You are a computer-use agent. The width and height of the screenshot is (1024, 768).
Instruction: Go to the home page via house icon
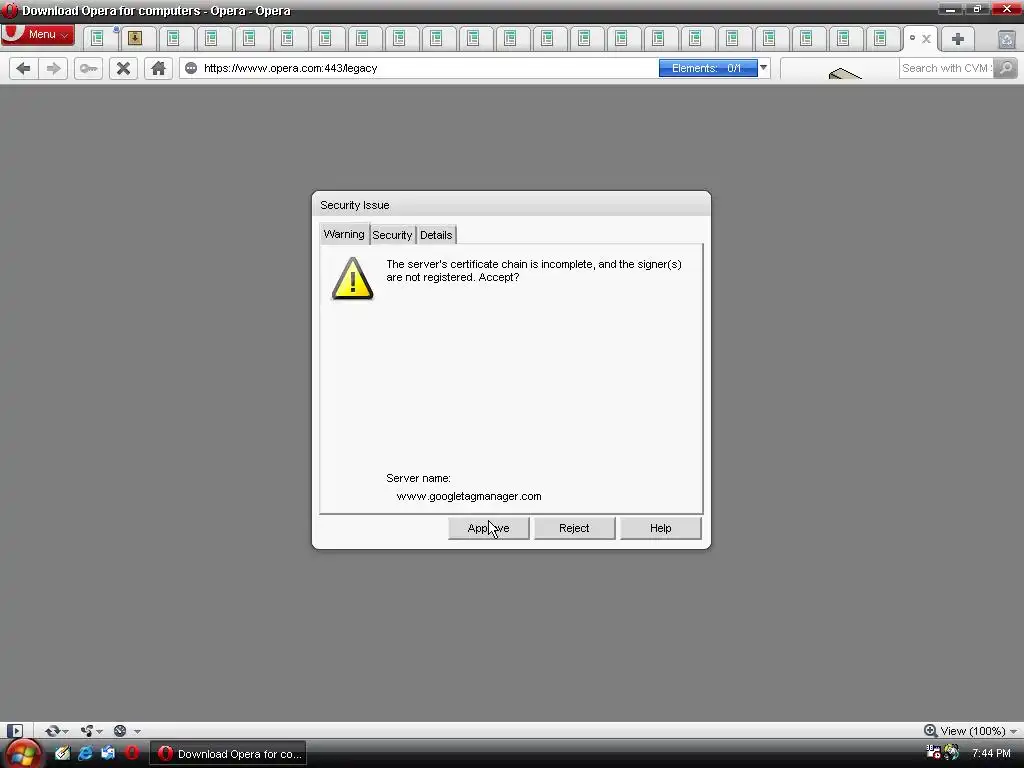click(x=158, y=68)
